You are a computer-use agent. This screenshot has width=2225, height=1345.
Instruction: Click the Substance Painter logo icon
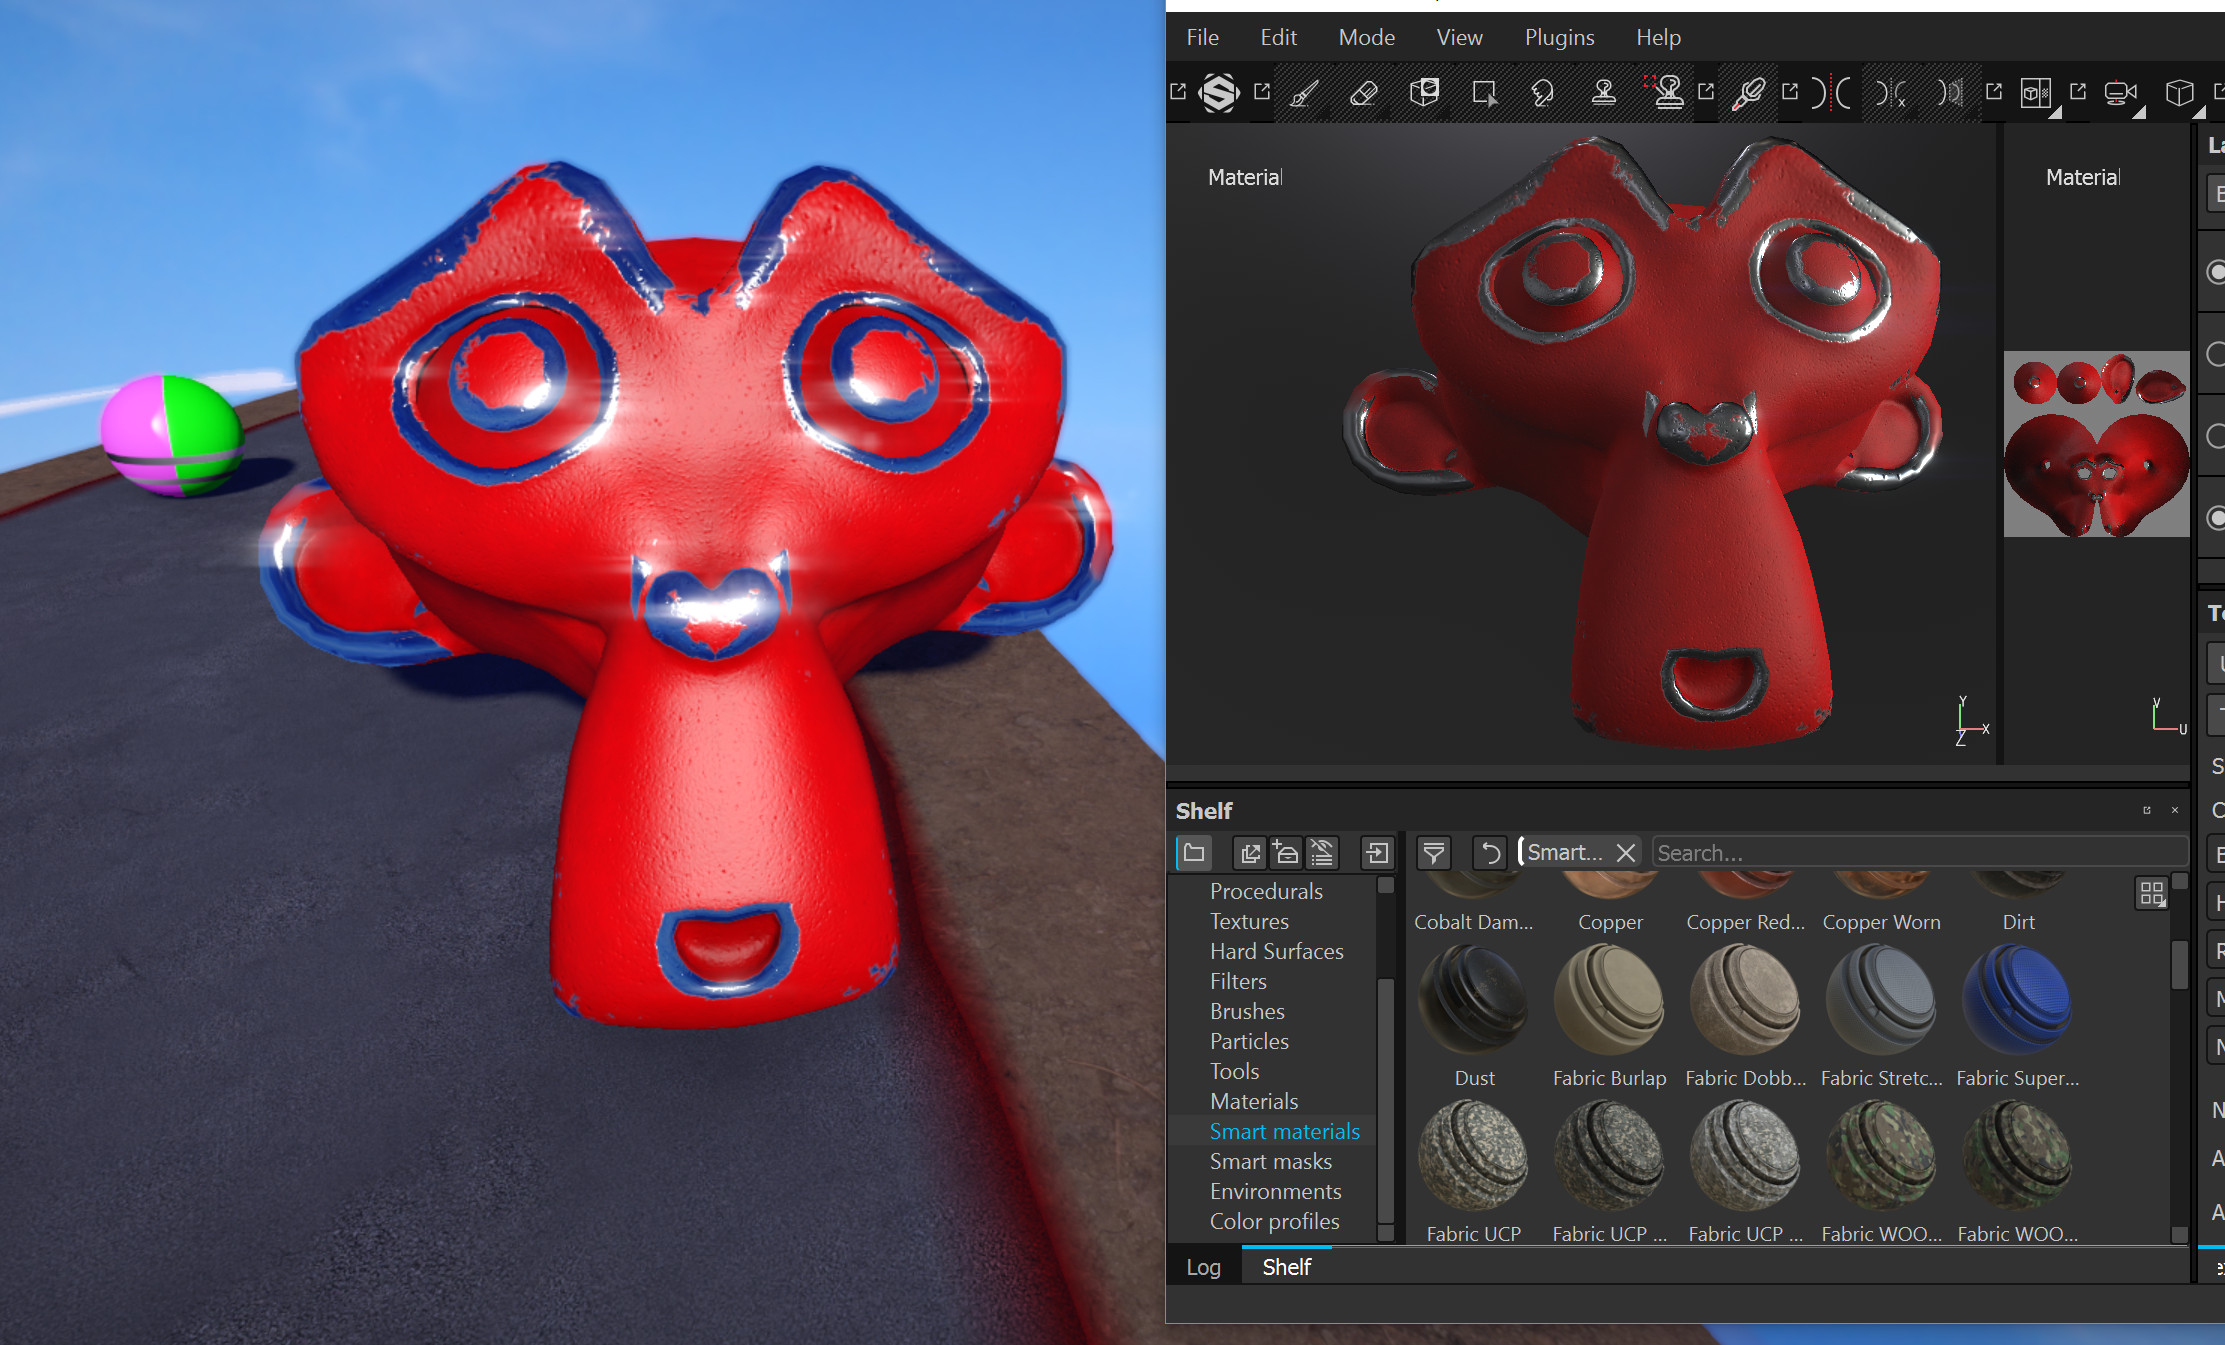(1219, 94)
